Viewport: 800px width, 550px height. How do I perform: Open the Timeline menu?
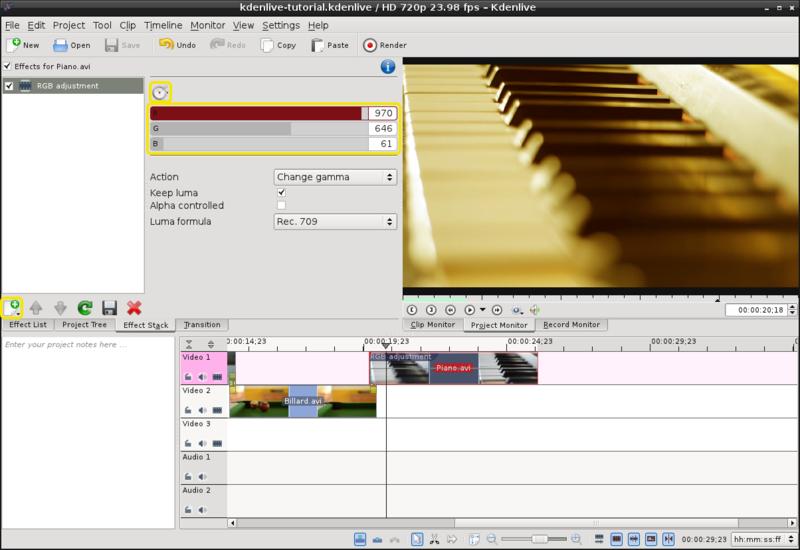click(x=163, y=25)
